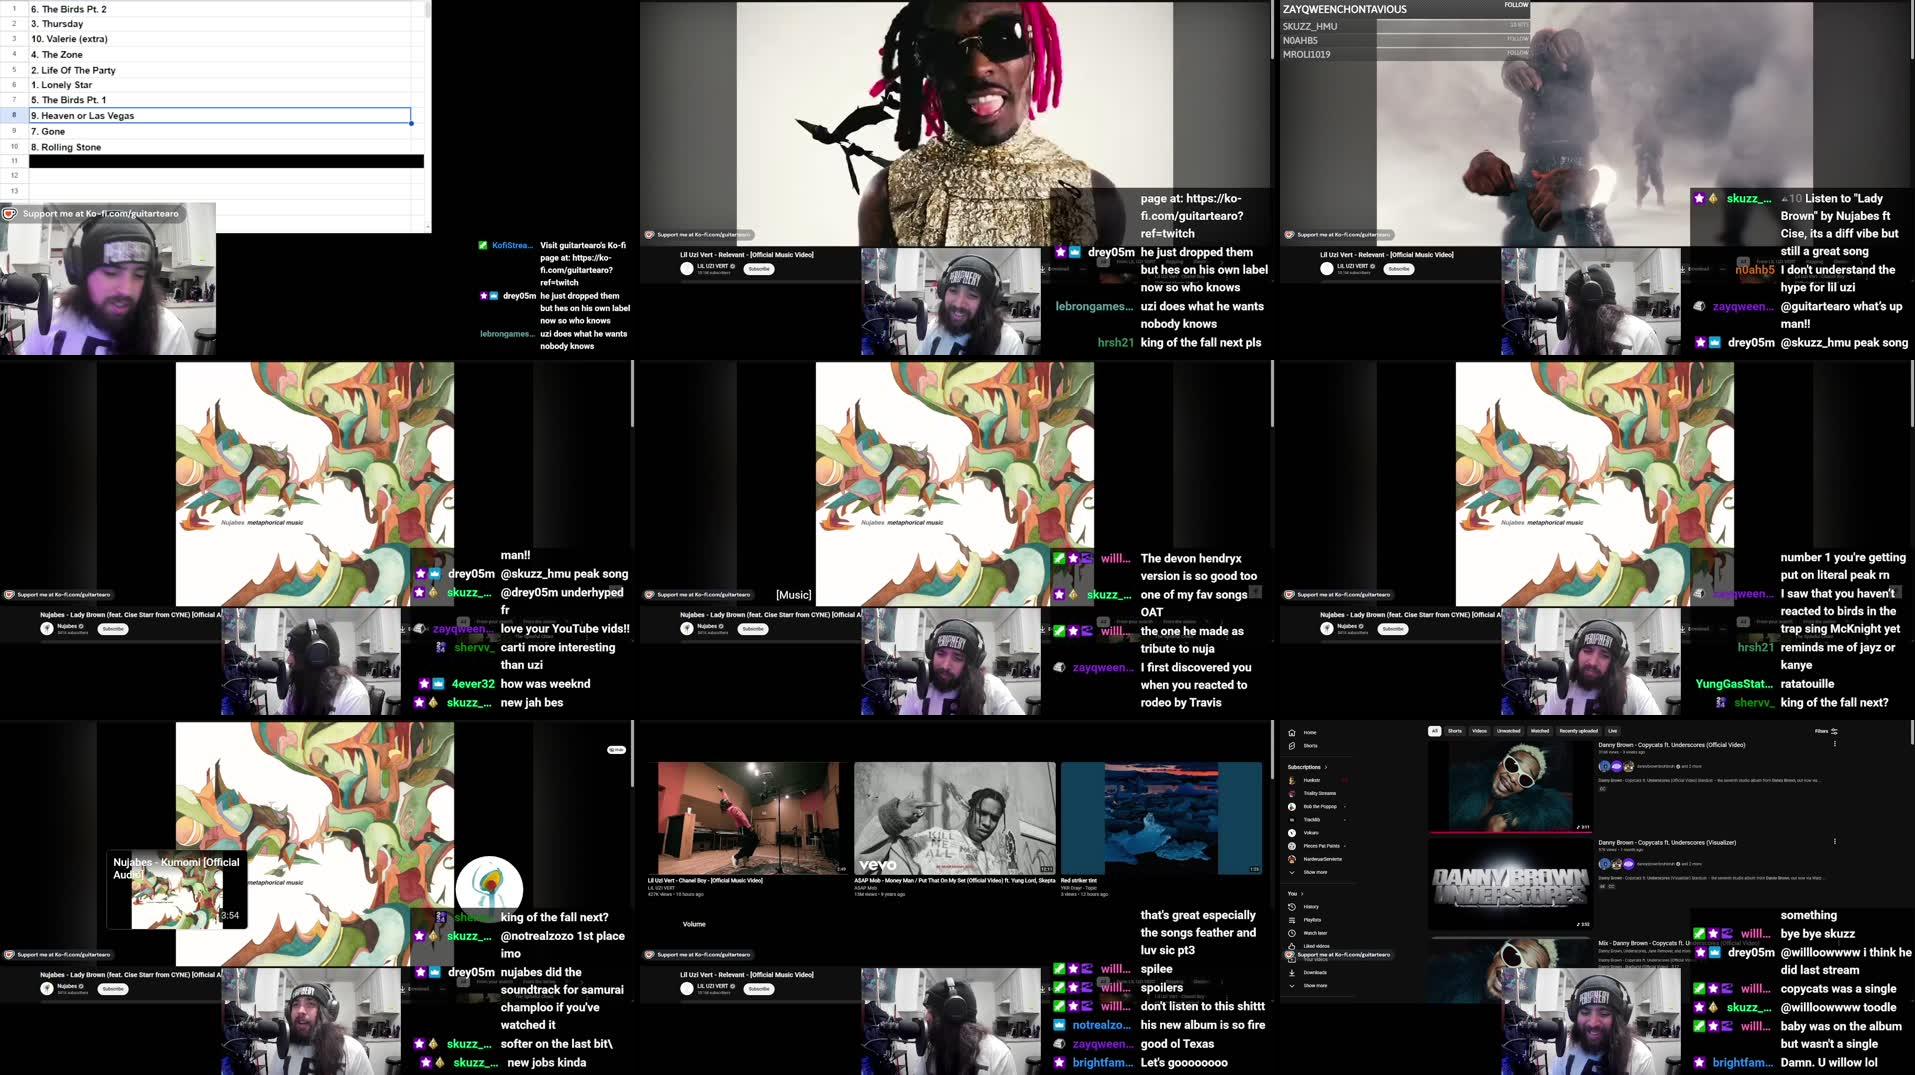Follow ZAYQWEENCHONTAVIOUS on Twitch
Image resolution: width=1915 pixels, height=1075 pixels.
(x=1516, y=6)
